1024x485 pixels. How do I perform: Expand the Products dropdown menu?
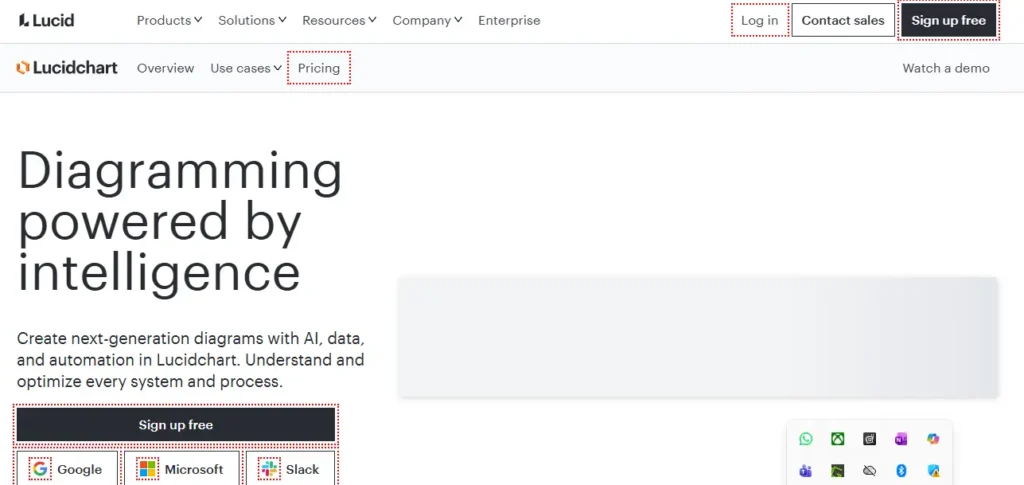(x=169, y=20)
